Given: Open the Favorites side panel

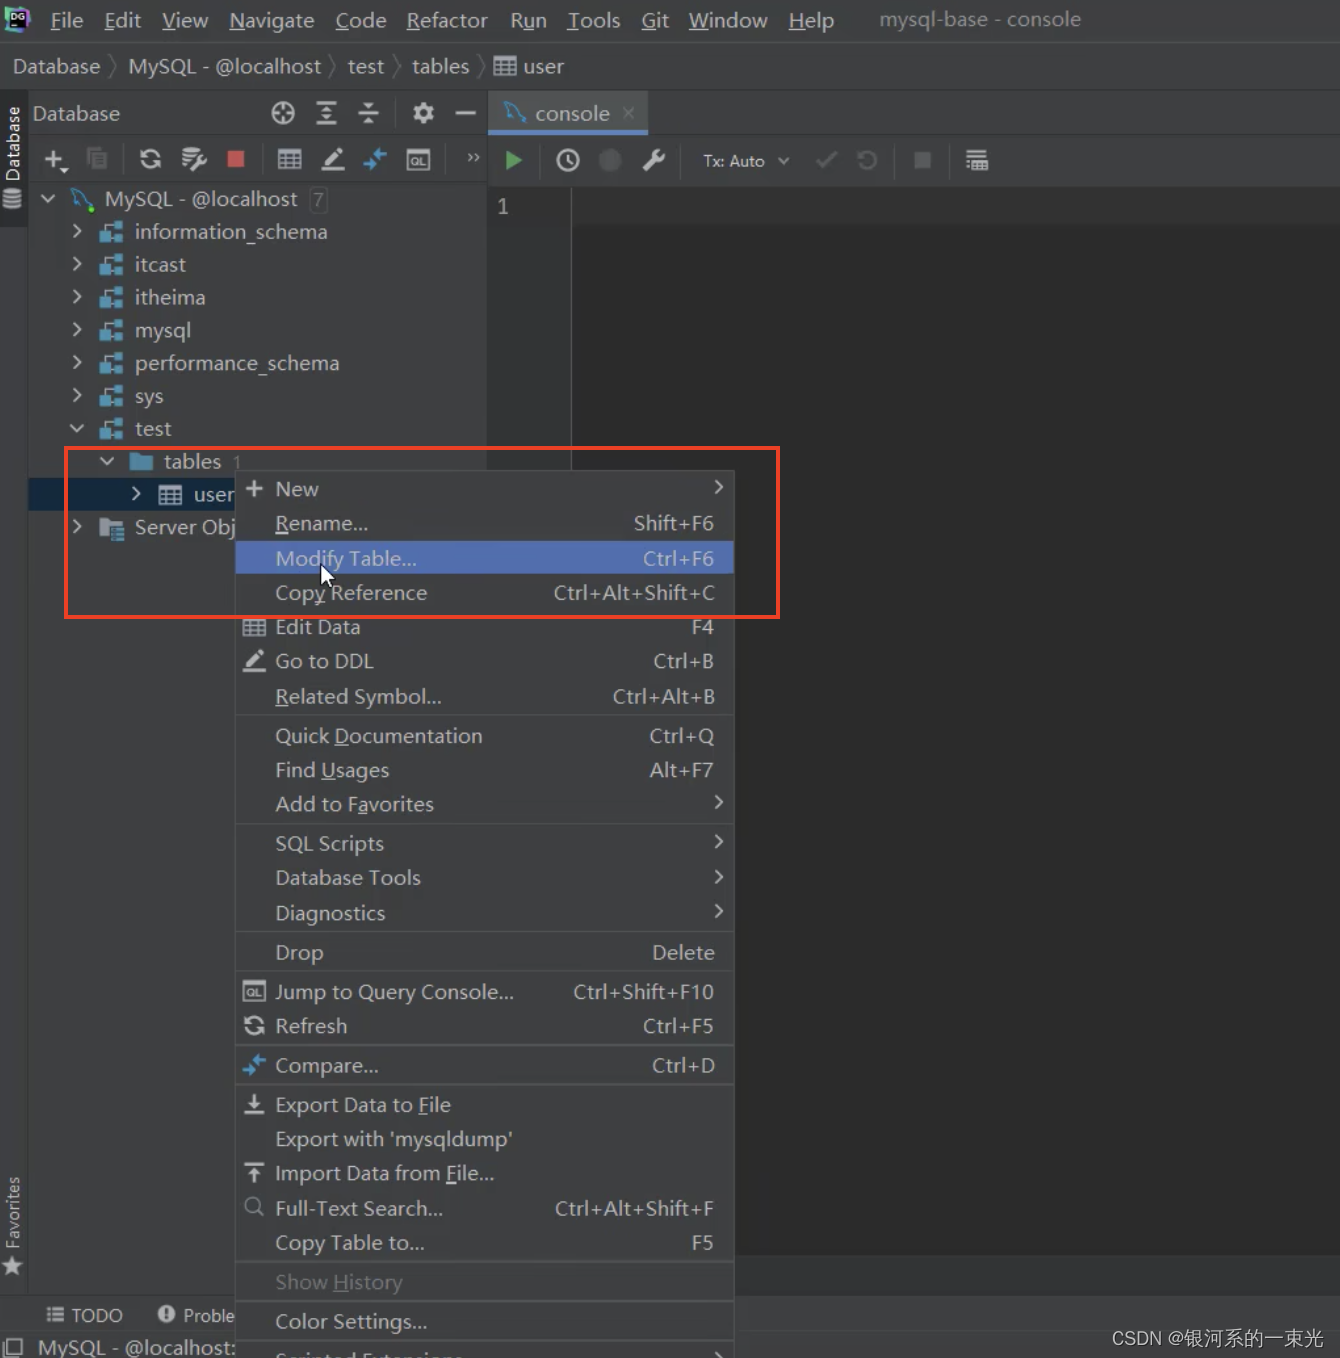Looking at the screenshot, I should coord(13,1225).
